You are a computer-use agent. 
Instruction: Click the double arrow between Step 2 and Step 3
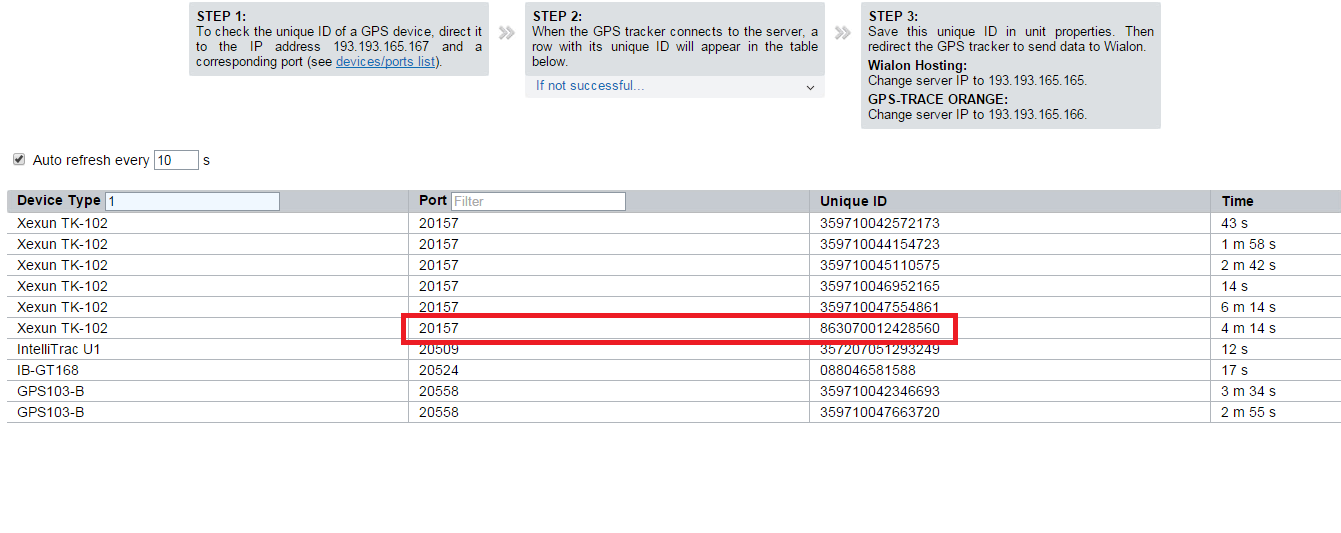843,33
